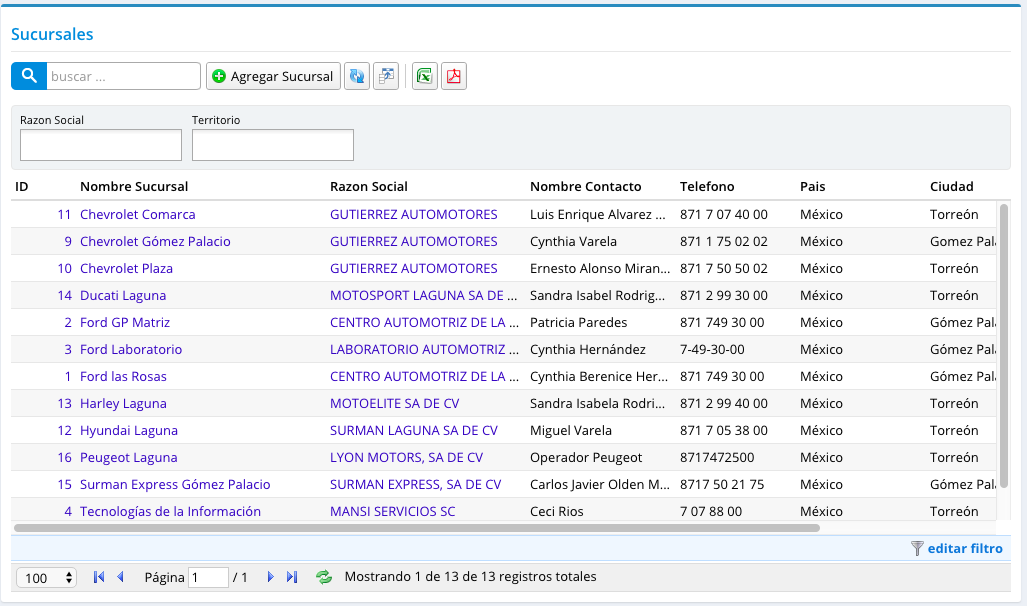Click Agregar Sucursal button
Screen dimensions: 1027x606
(274, 76)
